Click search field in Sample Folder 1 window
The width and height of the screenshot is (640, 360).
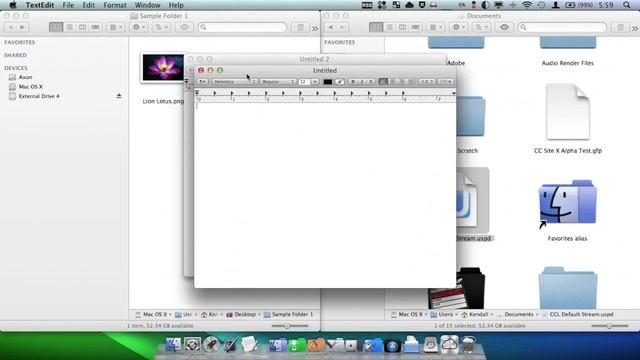click(242, 27)
